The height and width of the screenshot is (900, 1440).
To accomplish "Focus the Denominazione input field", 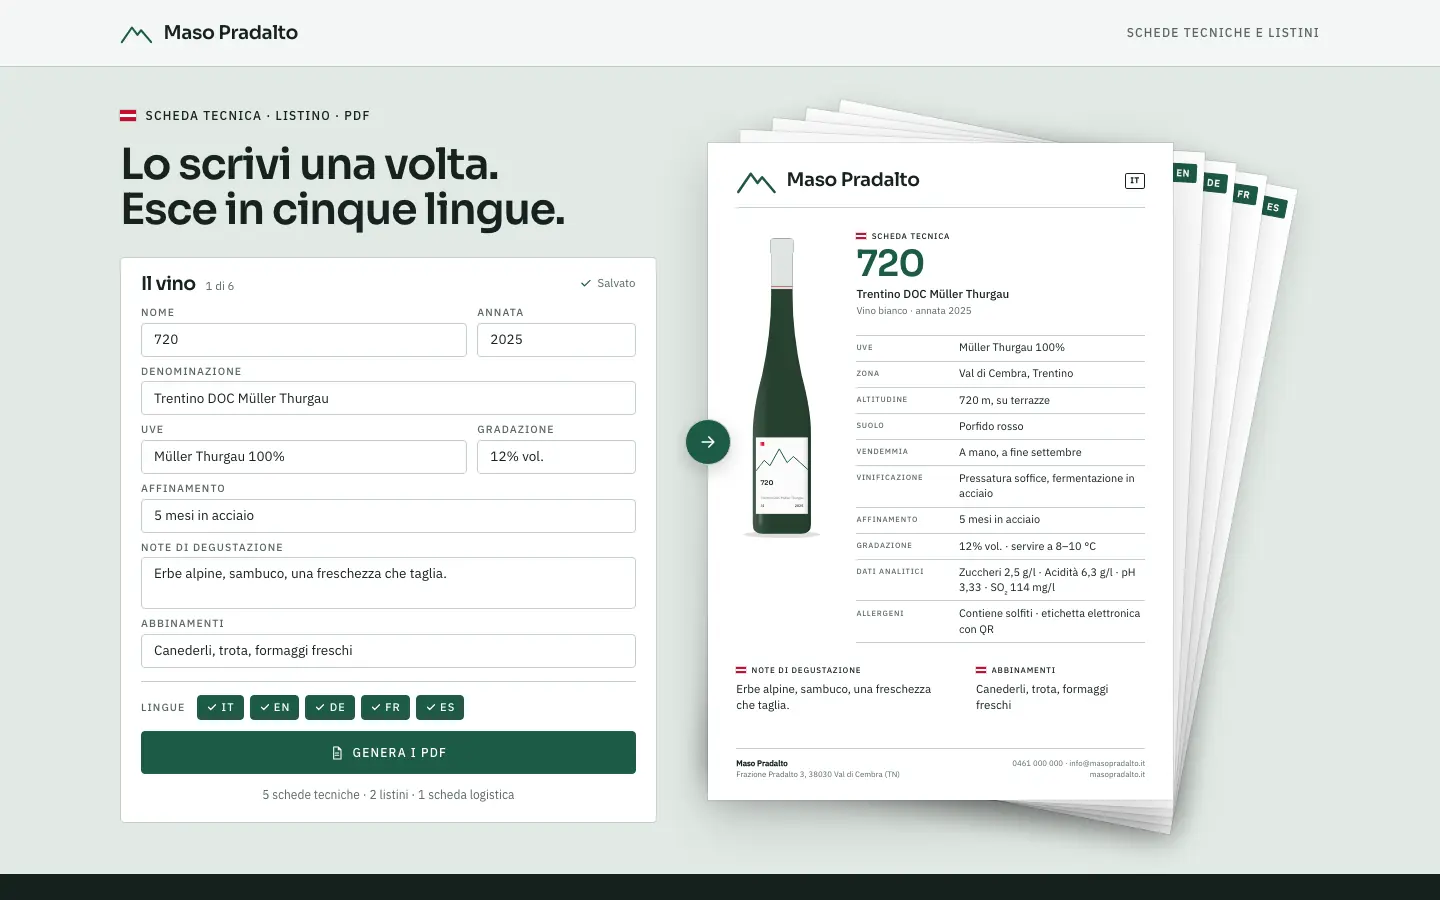I will click(388, 398).
